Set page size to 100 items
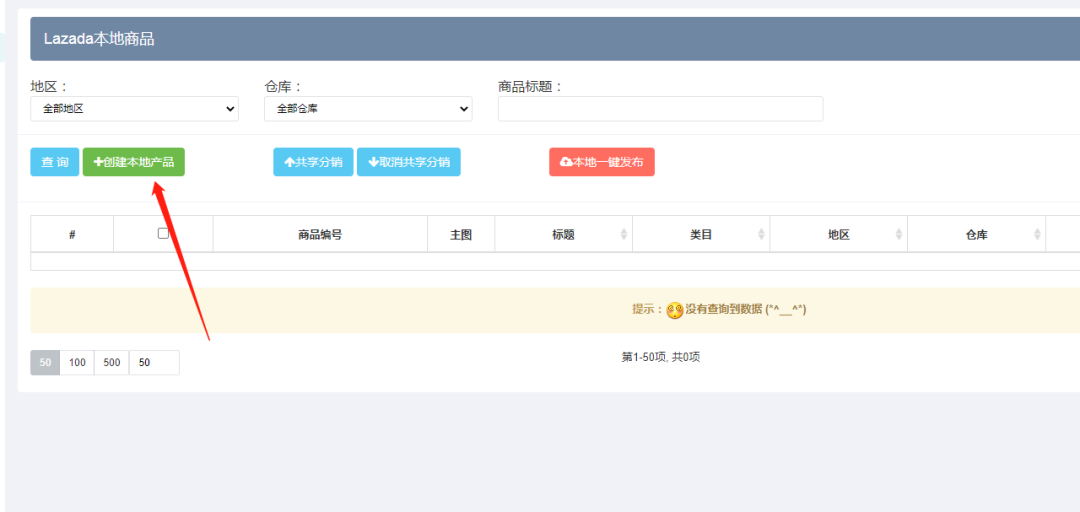1080x512 pixels. point(77,362)
